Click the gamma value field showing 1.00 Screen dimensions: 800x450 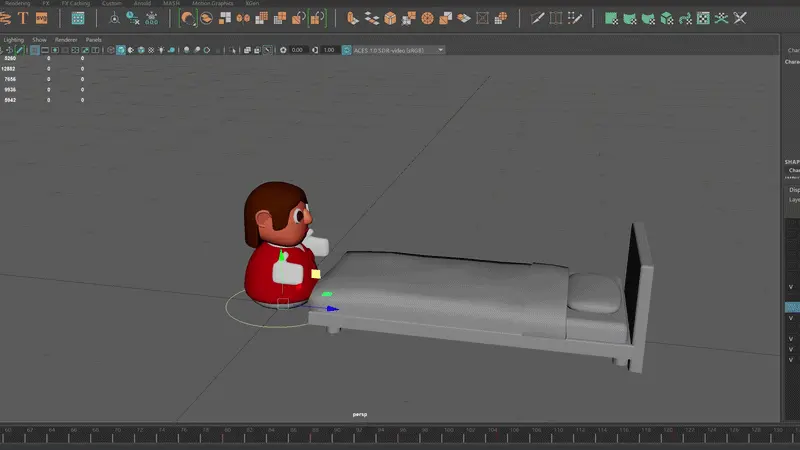329,50
